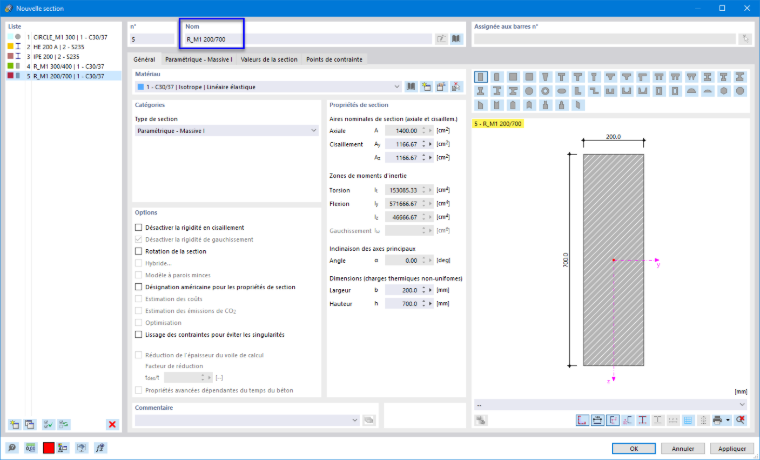
Task: Click the delete section red X
Action: point(112,425)
